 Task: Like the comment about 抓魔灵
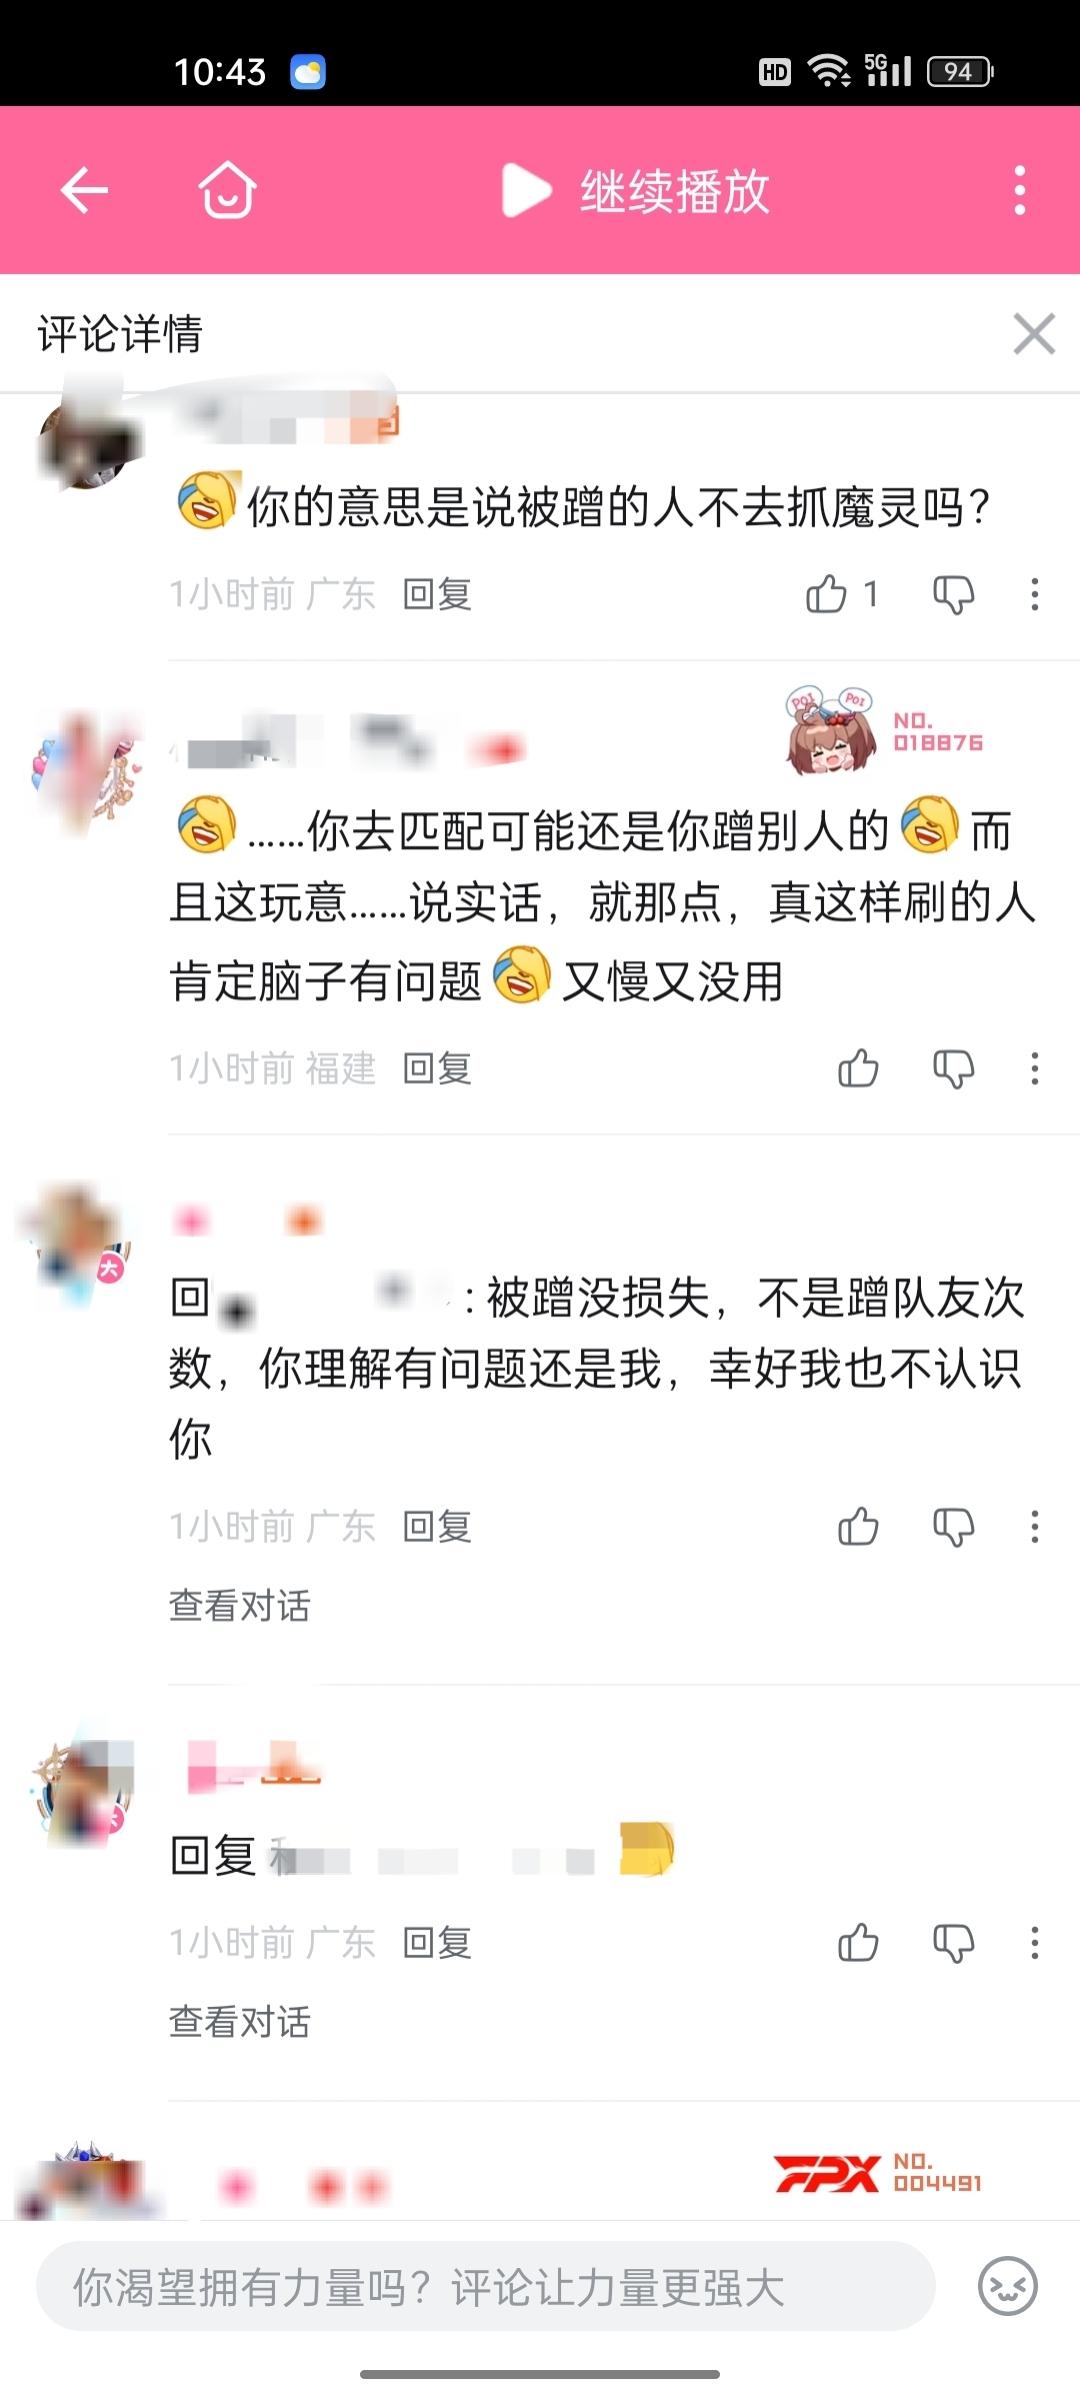[x=827, y=594]
